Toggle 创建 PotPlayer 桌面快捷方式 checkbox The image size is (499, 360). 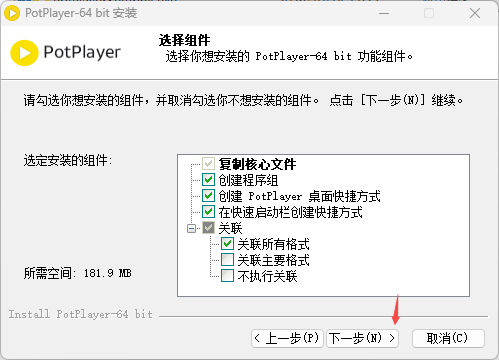click(x=208, y=195)
